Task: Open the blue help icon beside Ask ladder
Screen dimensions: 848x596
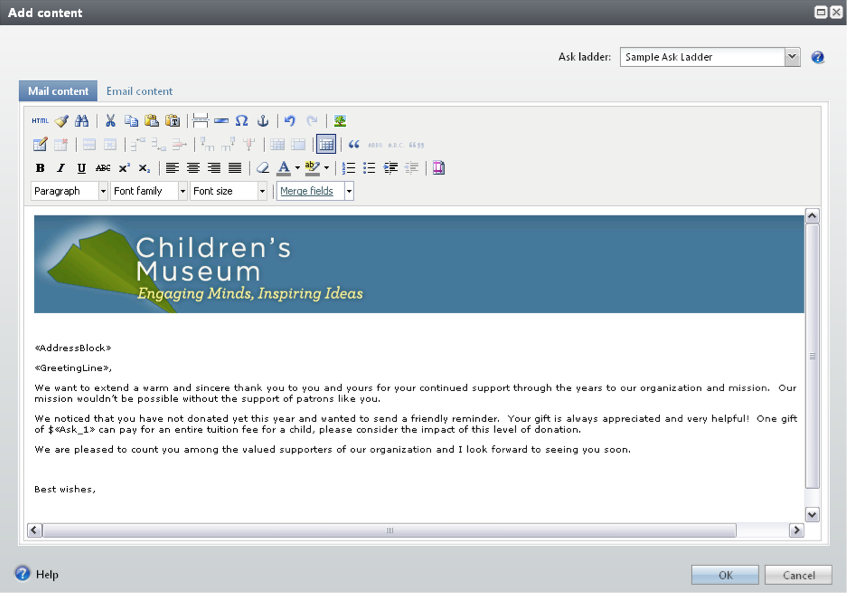Action: tap(818, 57)
